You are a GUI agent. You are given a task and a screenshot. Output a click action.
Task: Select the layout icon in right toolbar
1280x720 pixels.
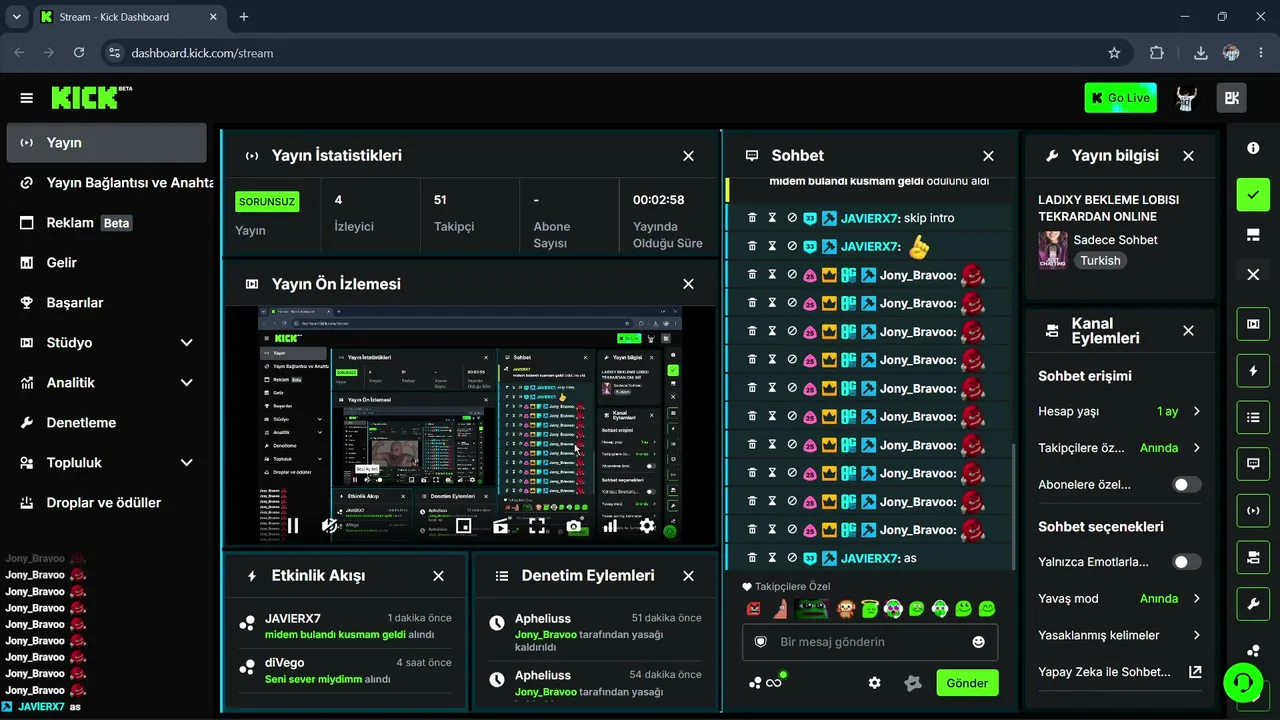1253,235
